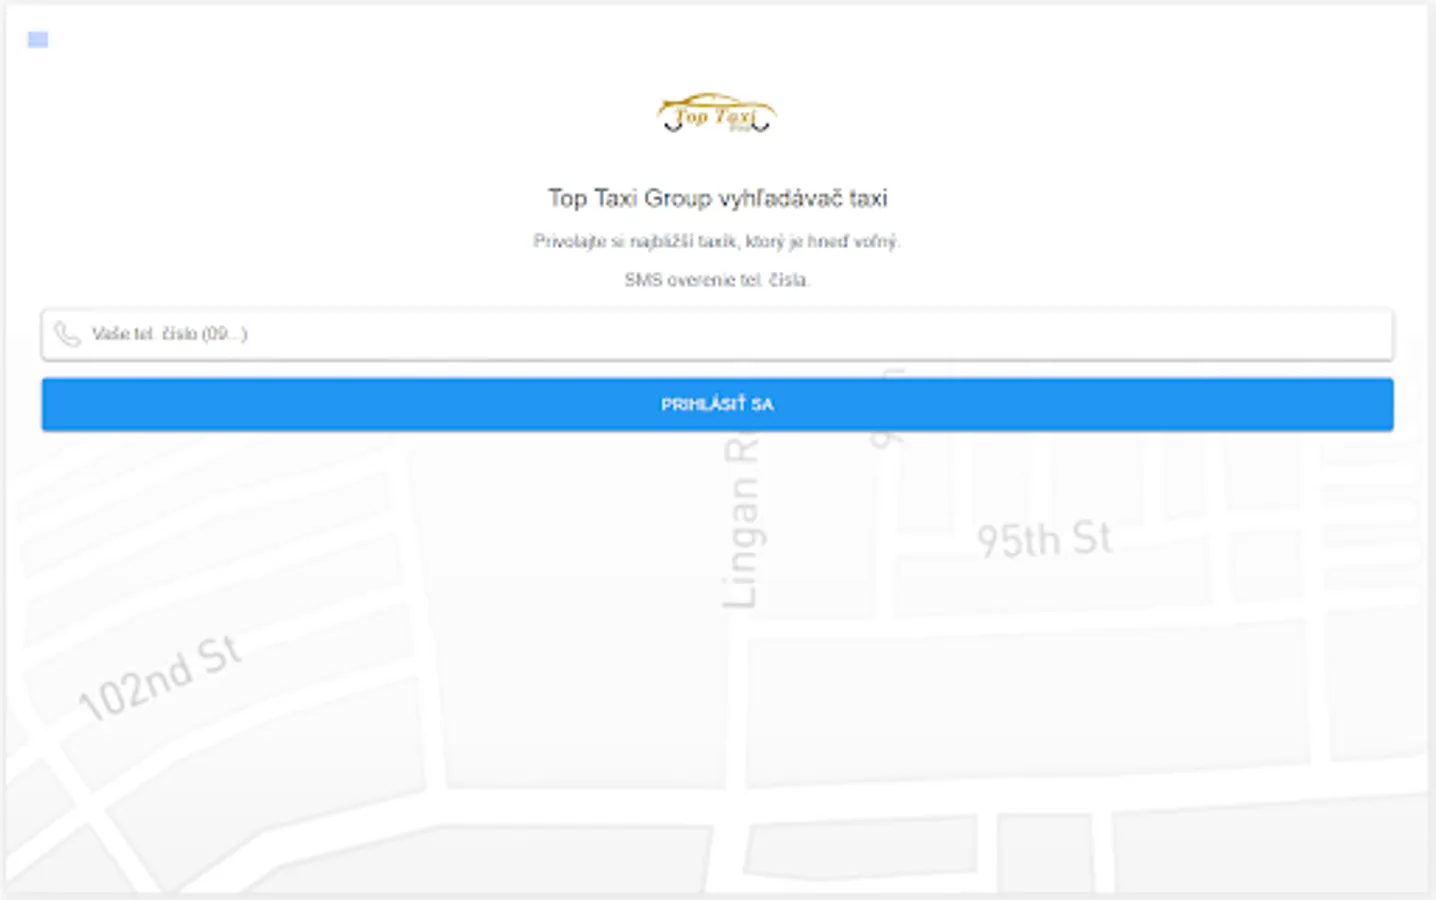
Task: Click the 'Top Taxi Group vyhľadávač taxi' heading
Action: point(717,198)
